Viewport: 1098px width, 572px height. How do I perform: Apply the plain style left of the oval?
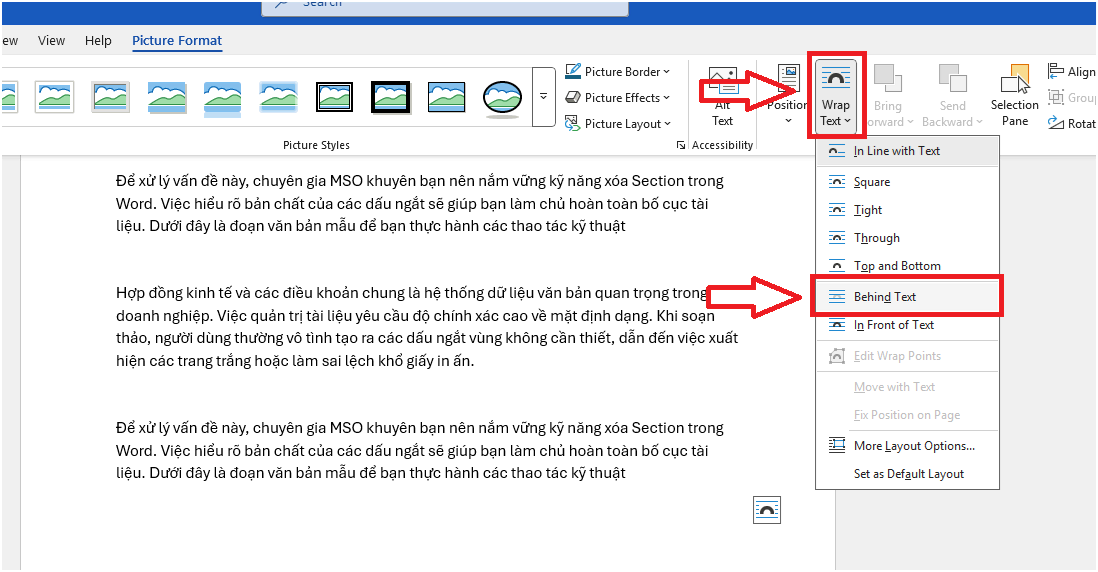(x=446, y=97)
